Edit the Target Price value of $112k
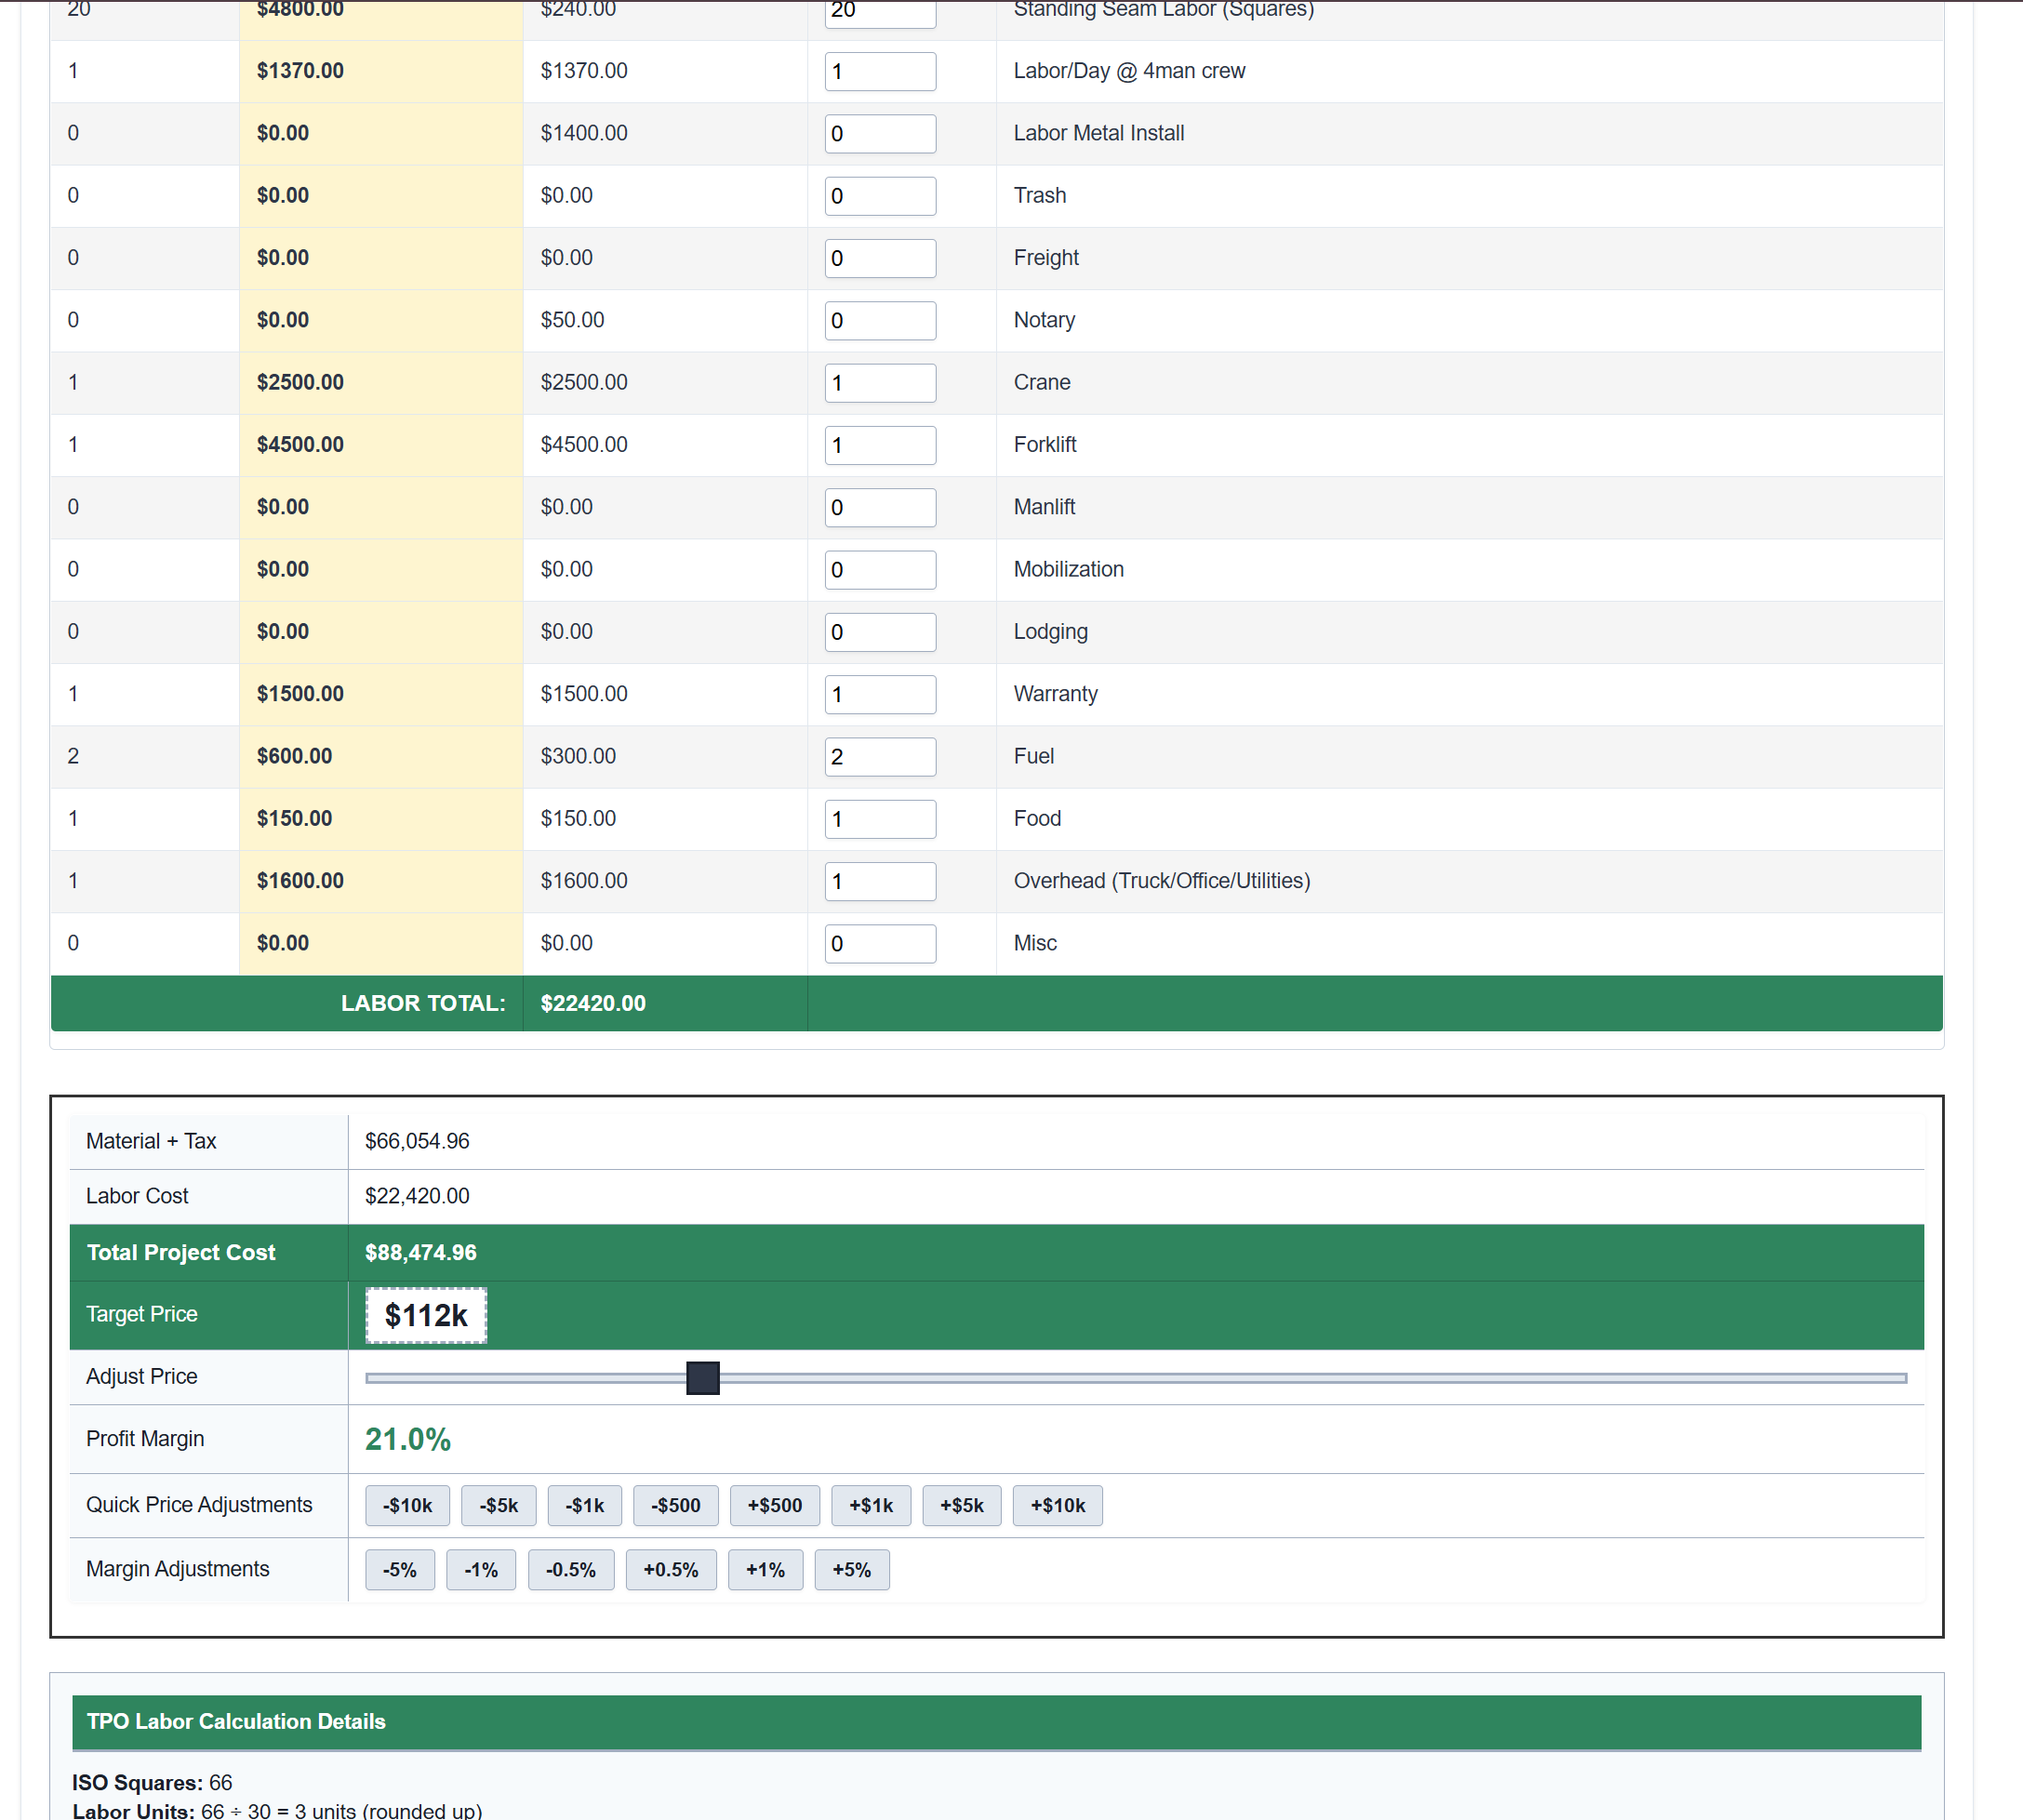The height and width of the screenshot is (1820, 2023). (x=425, y=1315)
